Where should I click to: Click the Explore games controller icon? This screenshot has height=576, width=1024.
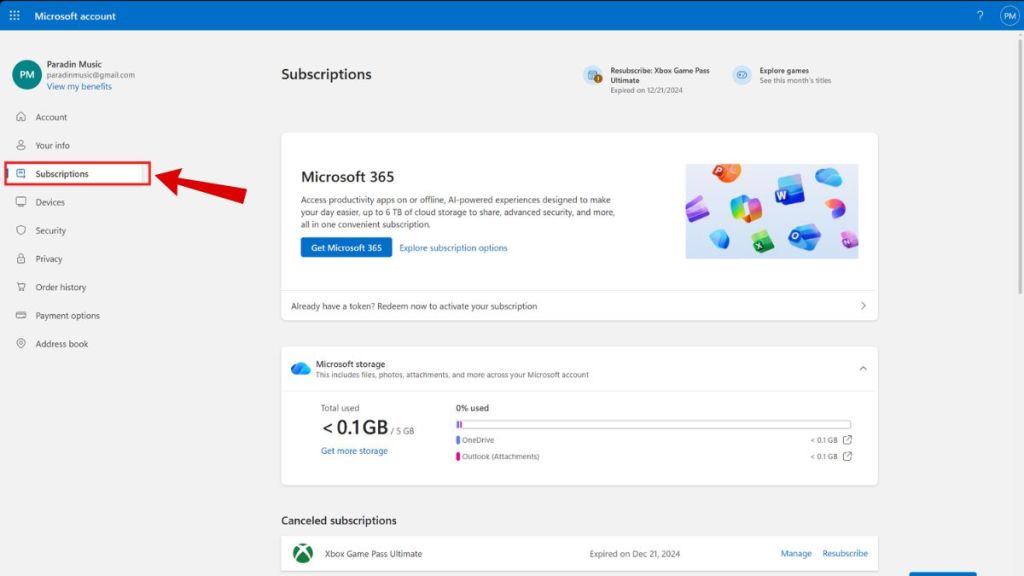point(741,75)
